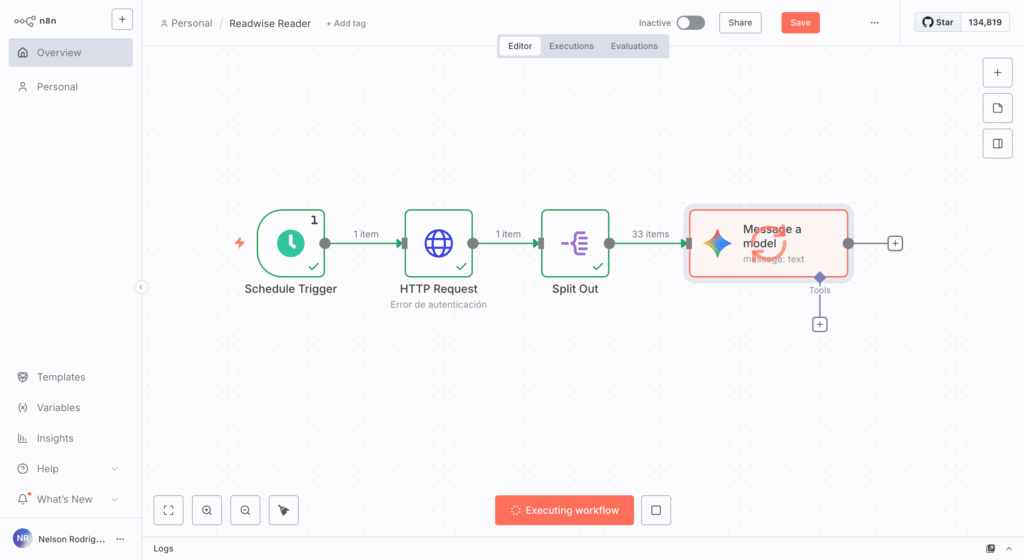Screen dimensions: 1024x560
Task: Open Personal in the sidebar
Action: point(71,87)
